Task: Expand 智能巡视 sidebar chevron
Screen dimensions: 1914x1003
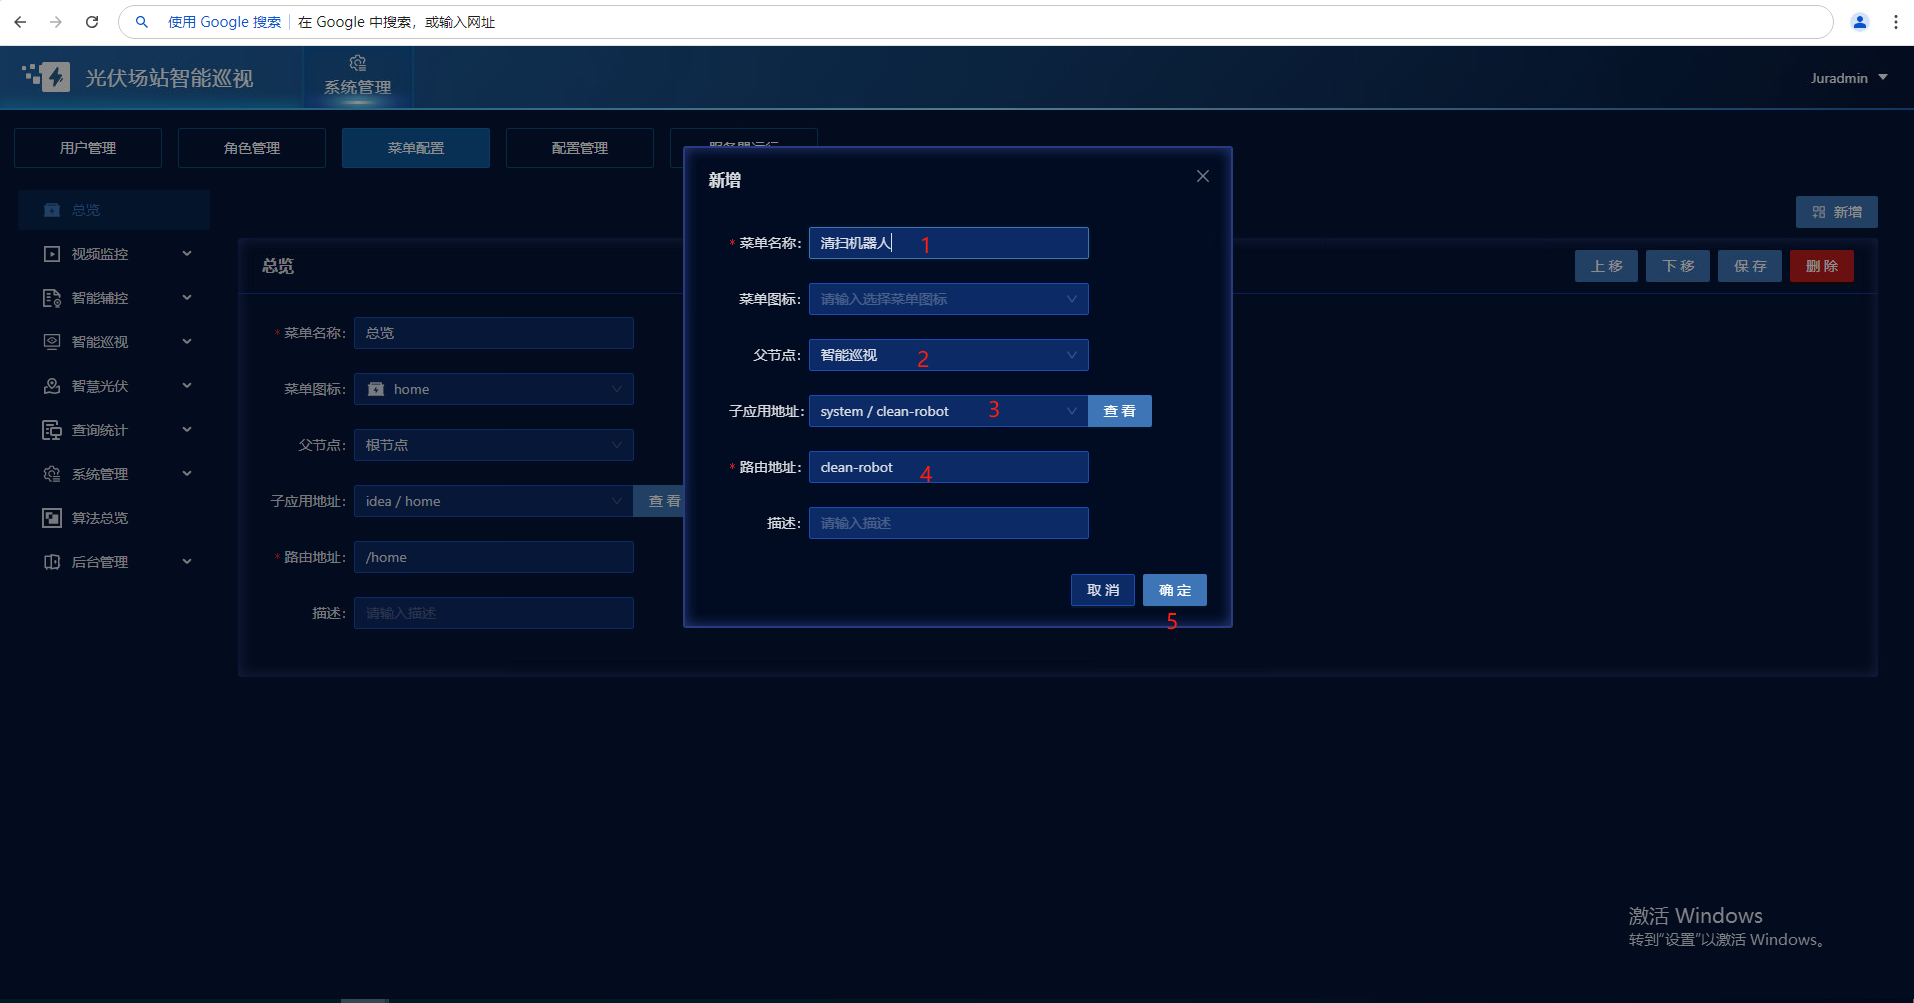Action: pyautogui.click(x=187, y=342)
